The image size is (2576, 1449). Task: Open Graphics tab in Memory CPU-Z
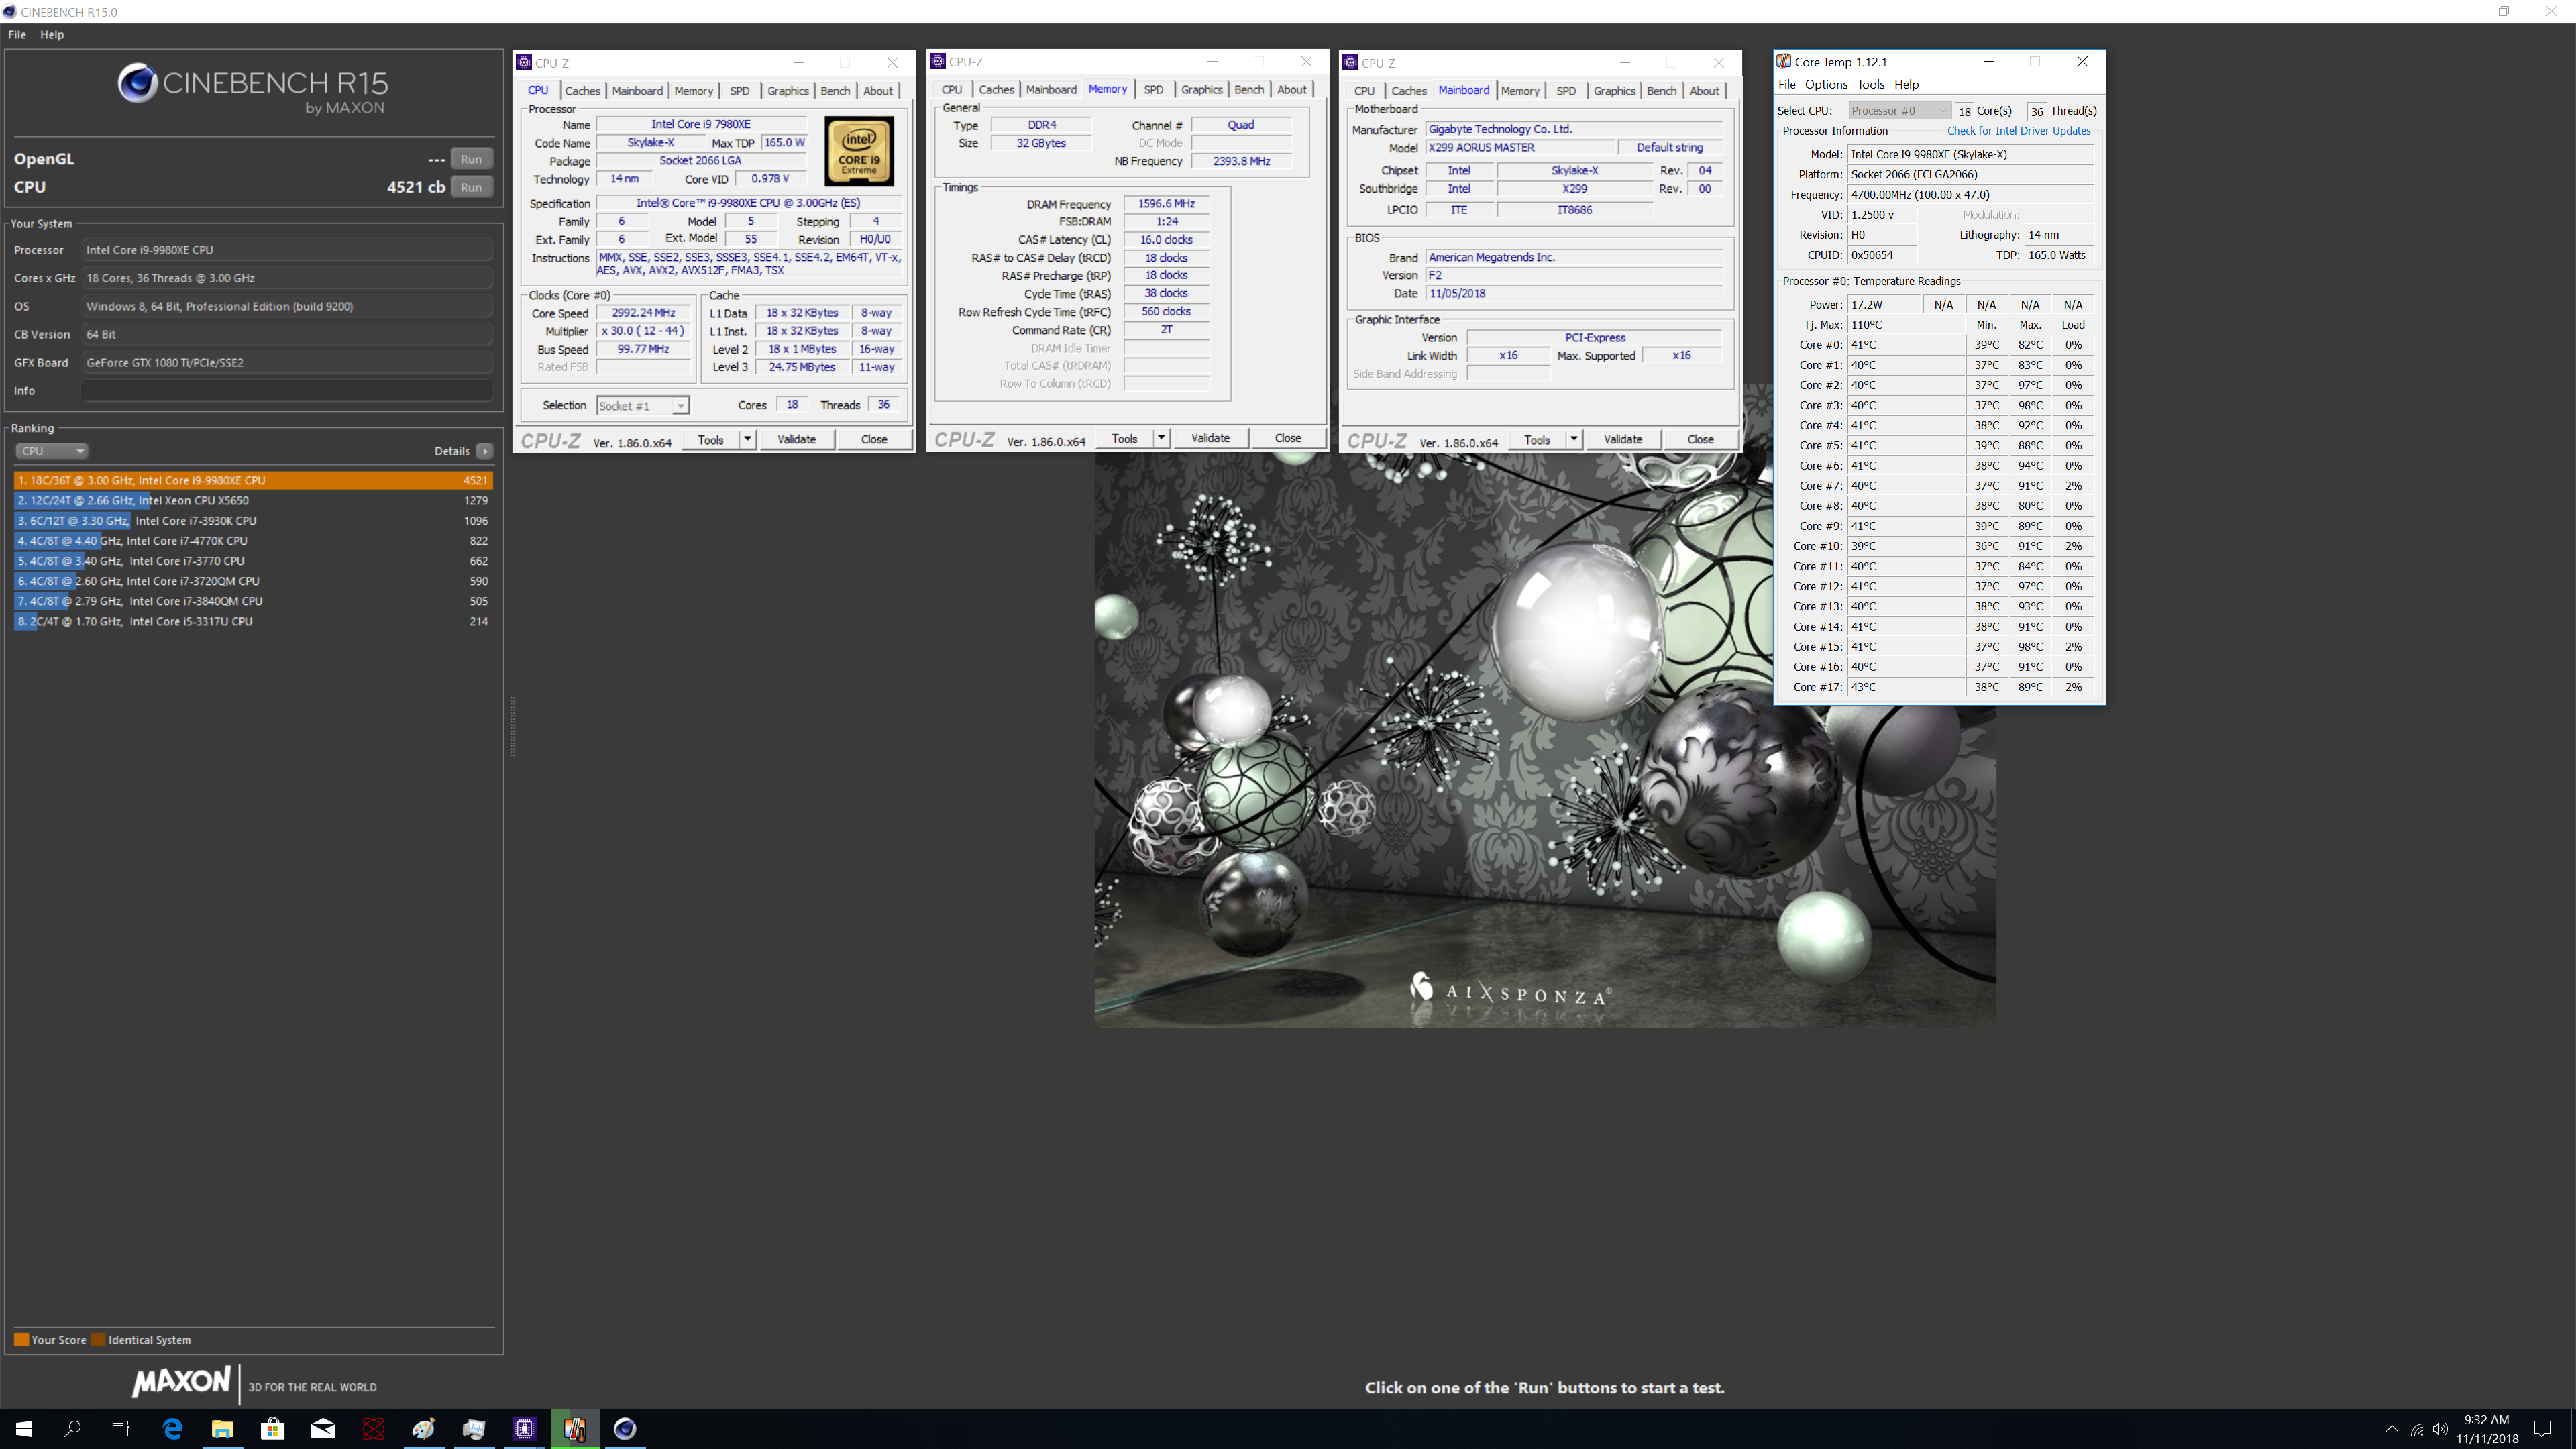(x=1201, y=89)
